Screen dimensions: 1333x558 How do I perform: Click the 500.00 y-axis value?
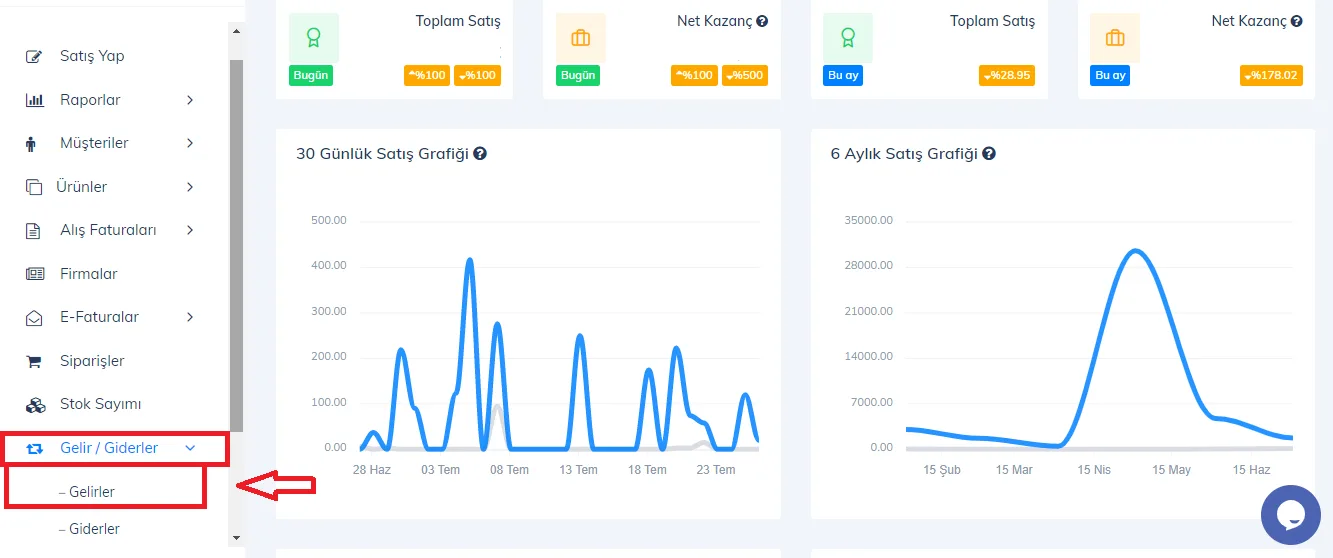pyautogui.click(x=329, y=220)
